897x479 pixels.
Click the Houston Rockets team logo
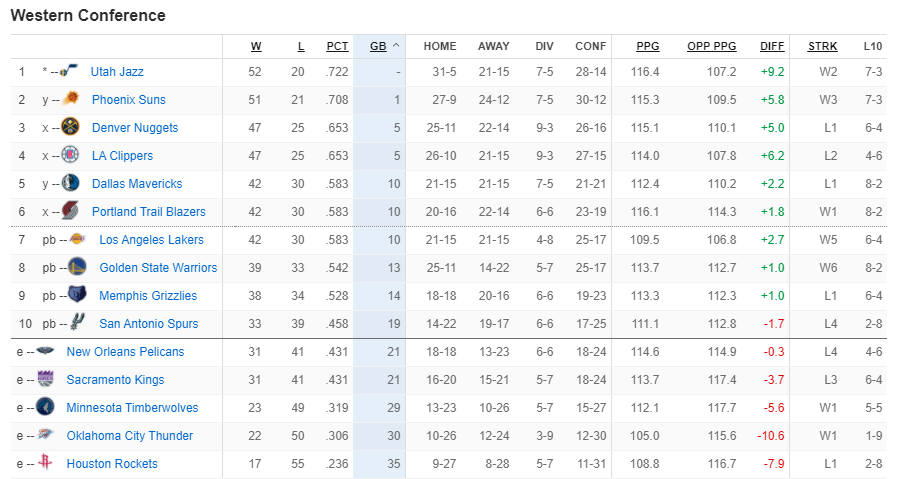coord(45,462)
